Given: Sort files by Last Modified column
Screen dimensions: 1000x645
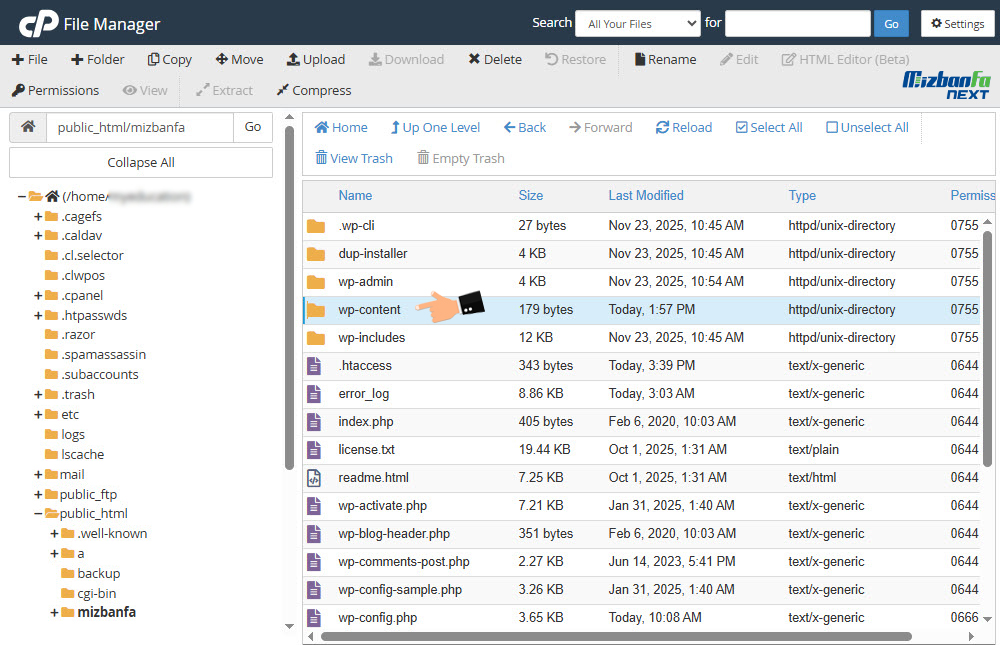Looking at the screenshot, I should click(x=645, y=195).
